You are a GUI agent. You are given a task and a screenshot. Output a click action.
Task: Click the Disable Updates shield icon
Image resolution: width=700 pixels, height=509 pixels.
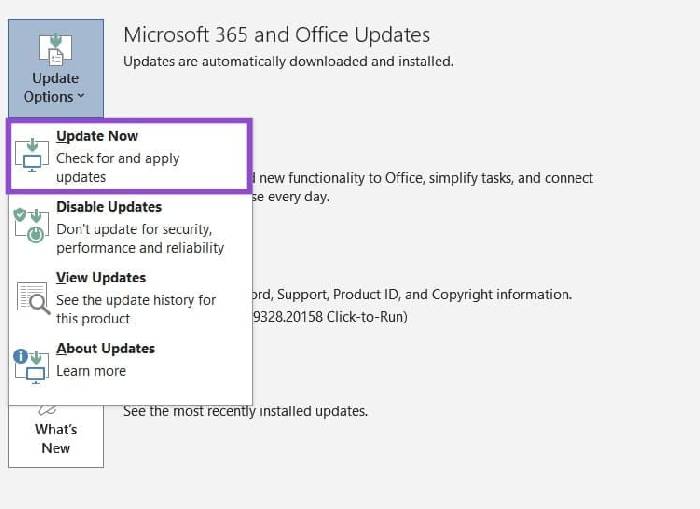31,223
